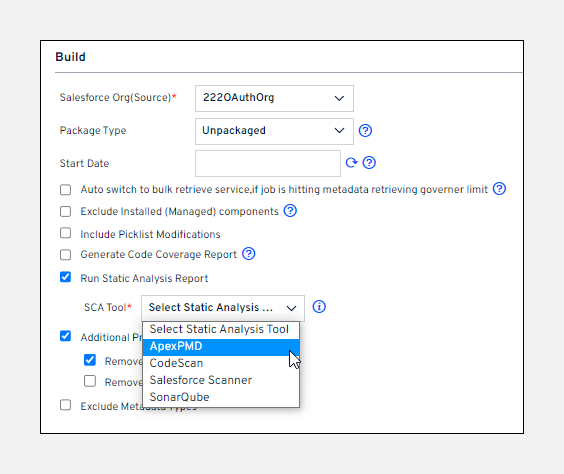
Task: Check the second unchecked Remove option
Action: point(90,381)
